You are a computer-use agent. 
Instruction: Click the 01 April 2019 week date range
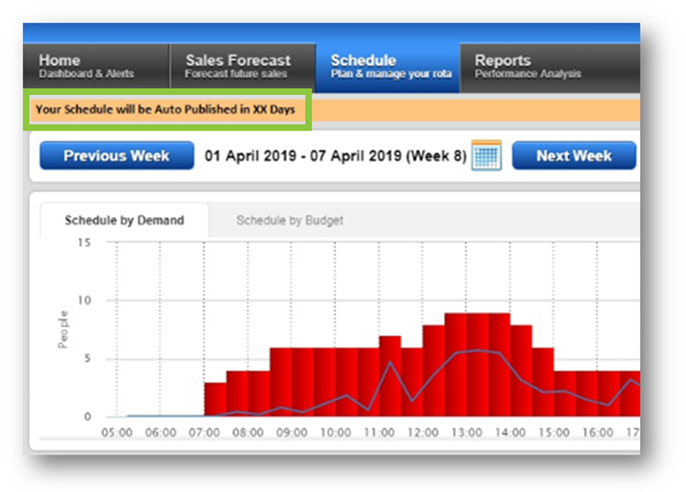pyautogui.click(x=334, y=156)
